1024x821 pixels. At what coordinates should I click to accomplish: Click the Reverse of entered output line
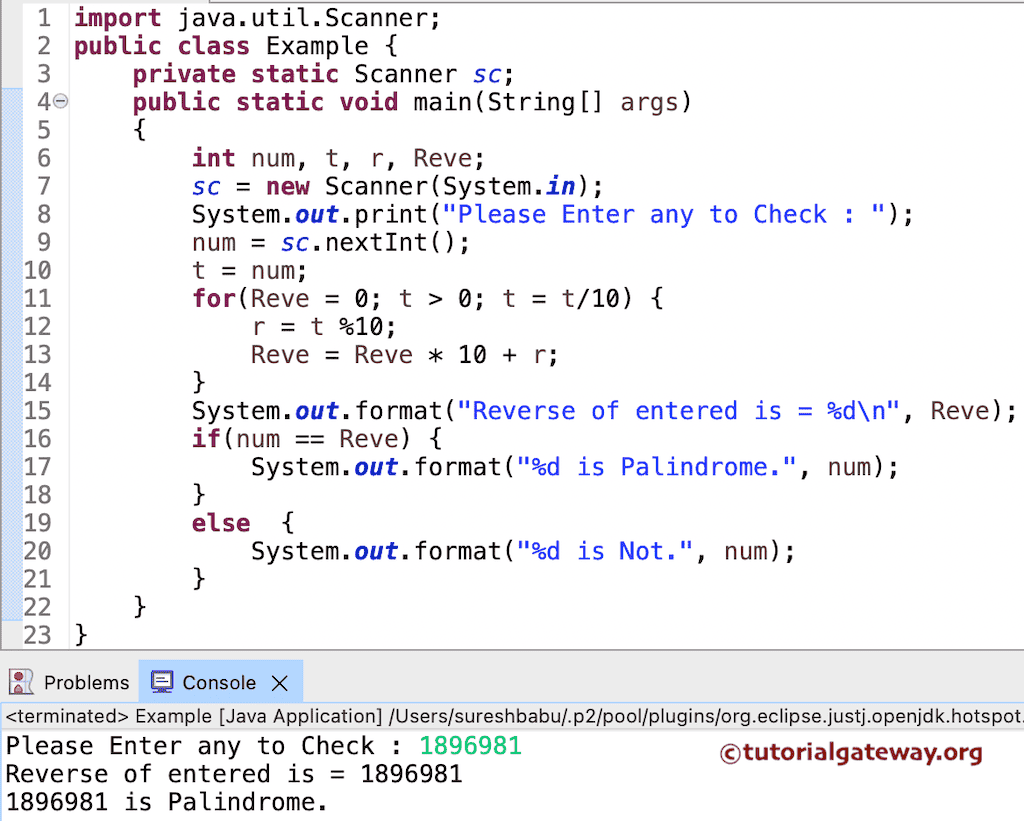coord(230,773)
